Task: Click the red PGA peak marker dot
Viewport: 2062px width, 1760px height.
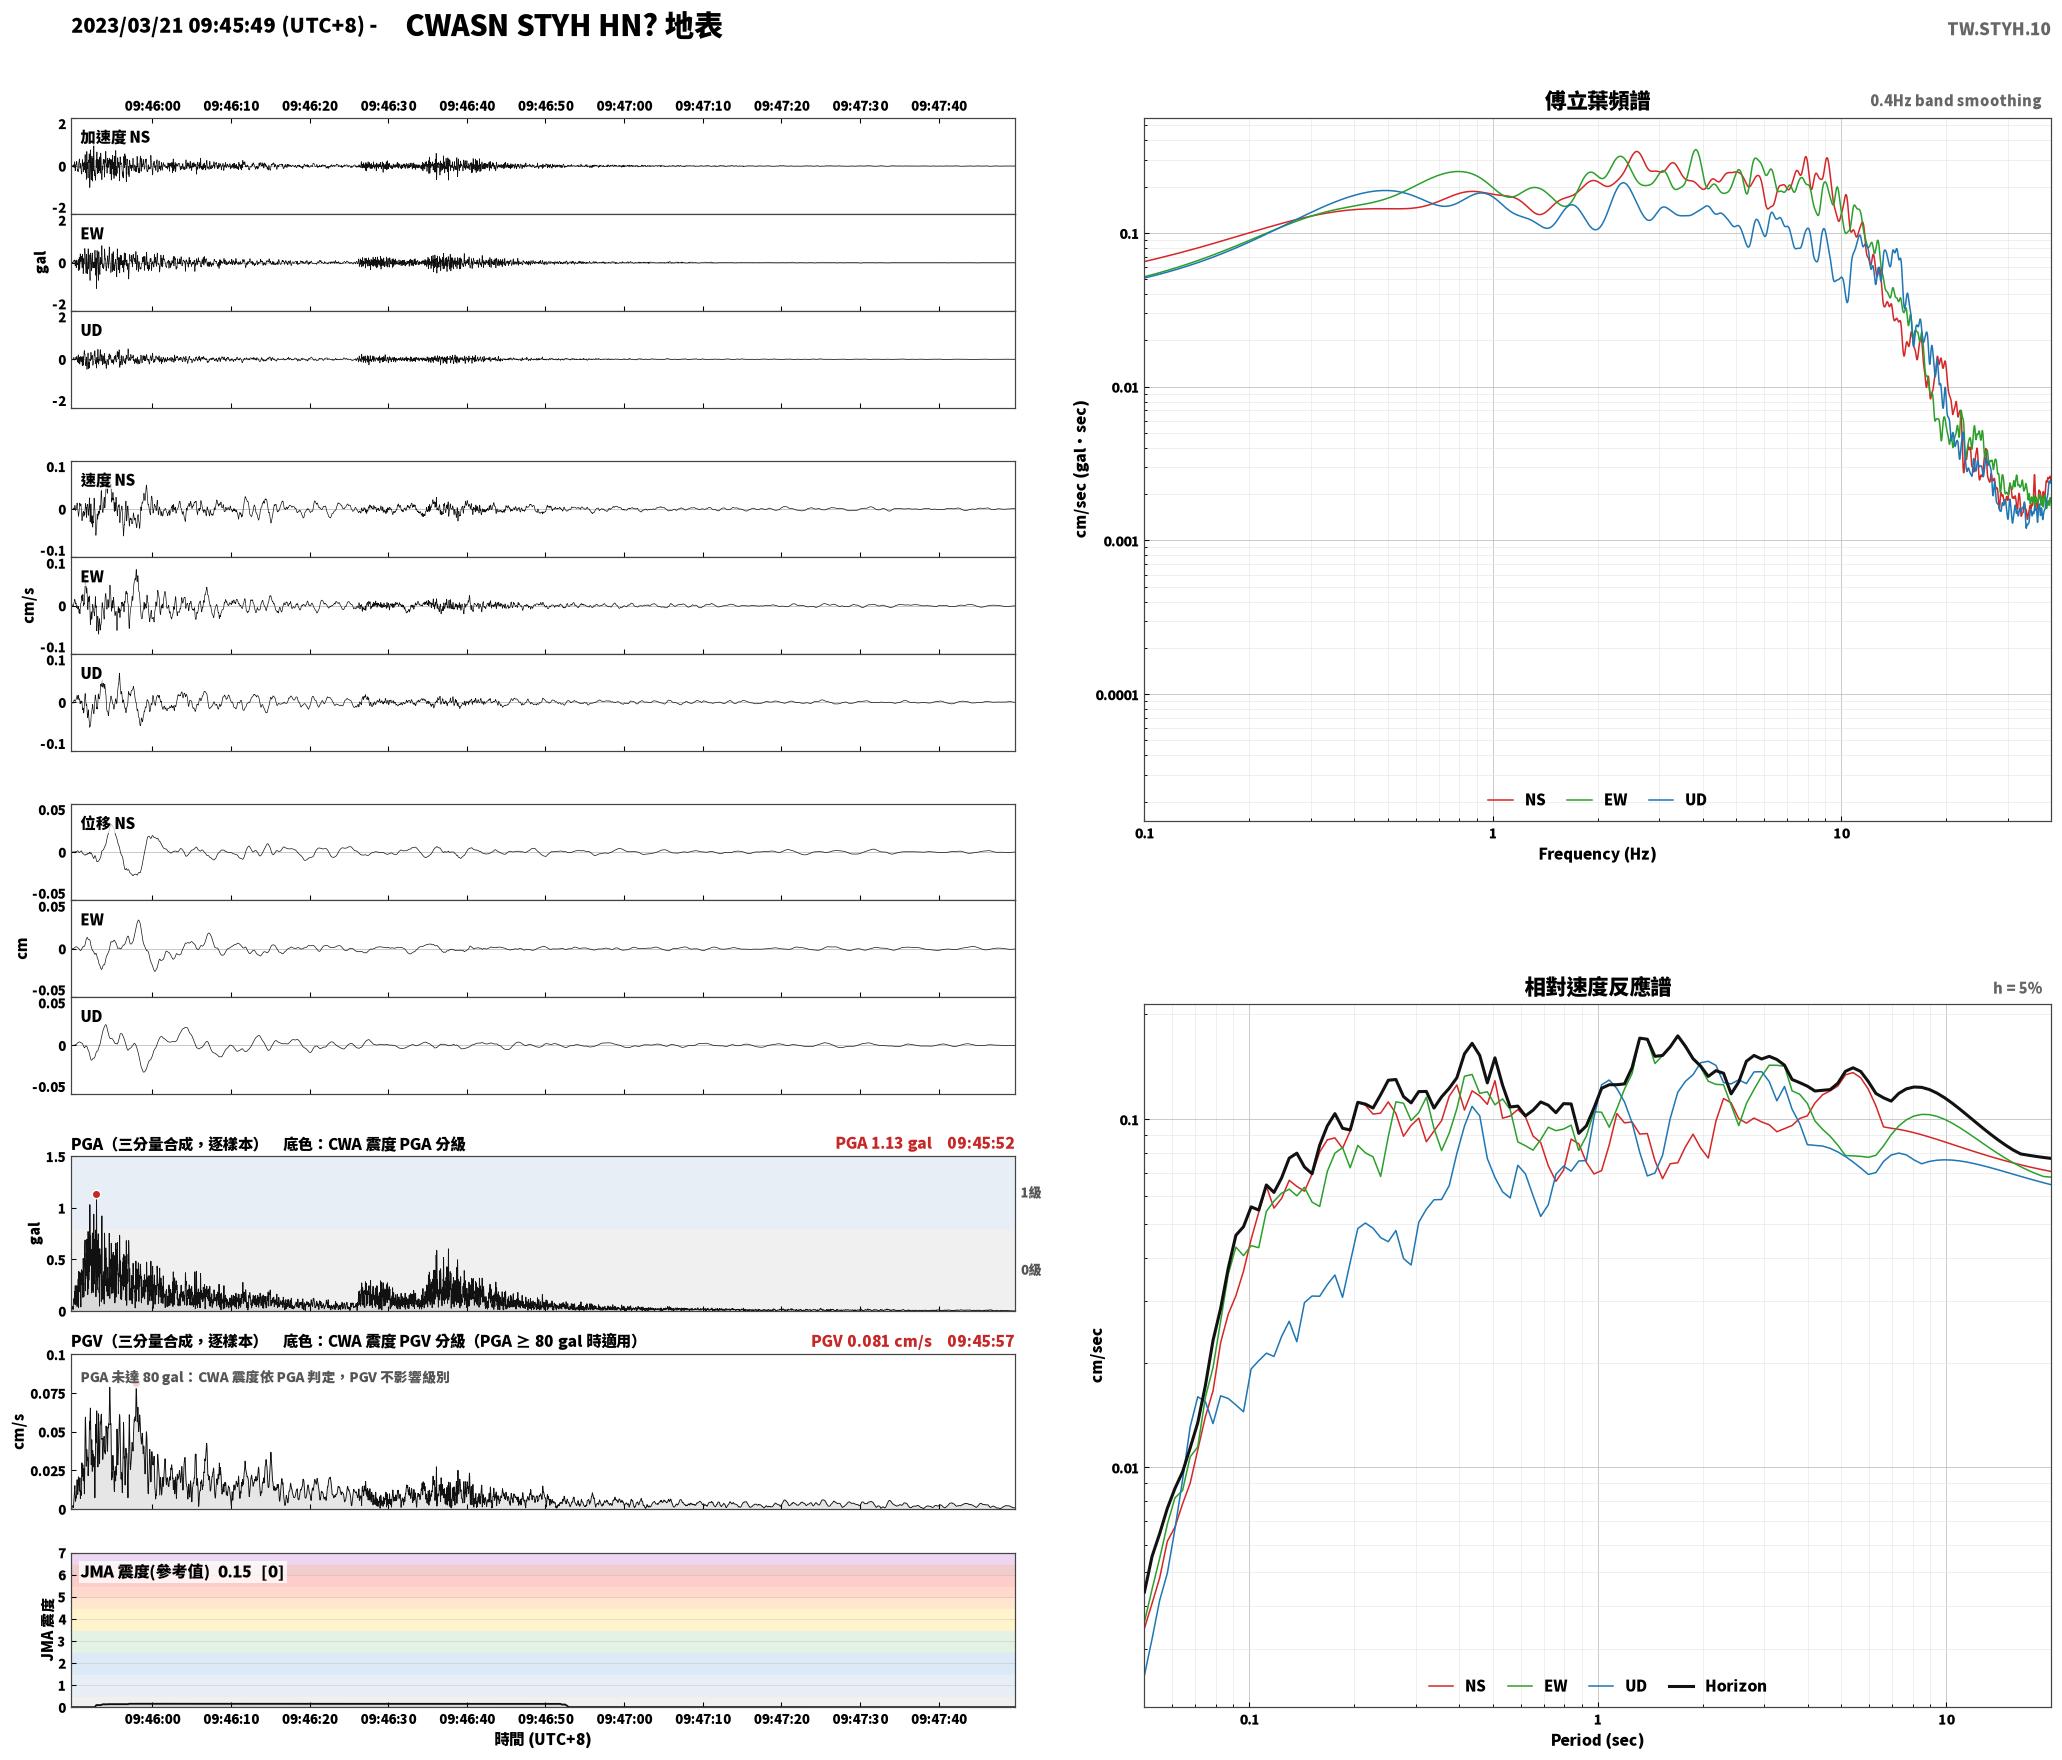Action: [x=96, y=1194]
